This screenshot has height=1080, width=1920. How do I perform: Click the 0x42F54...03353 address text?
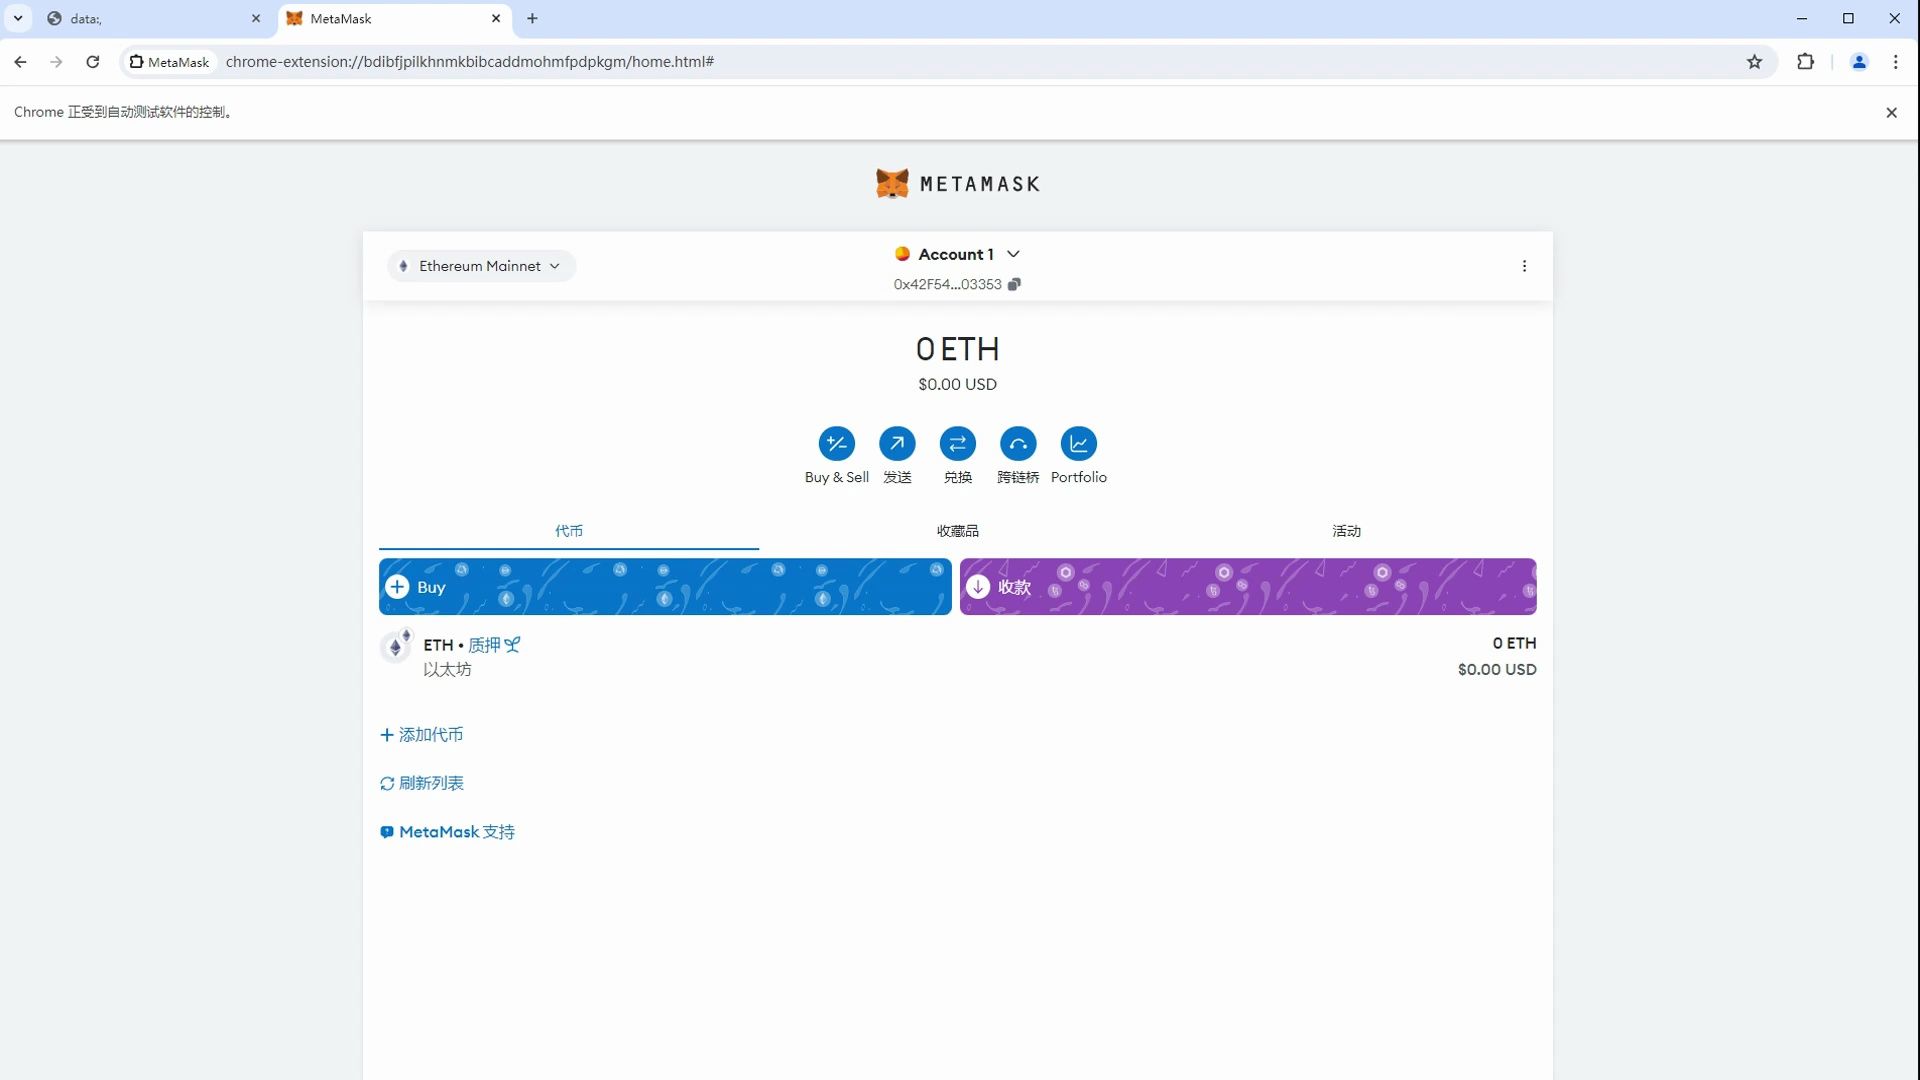[x=947, y=284]
